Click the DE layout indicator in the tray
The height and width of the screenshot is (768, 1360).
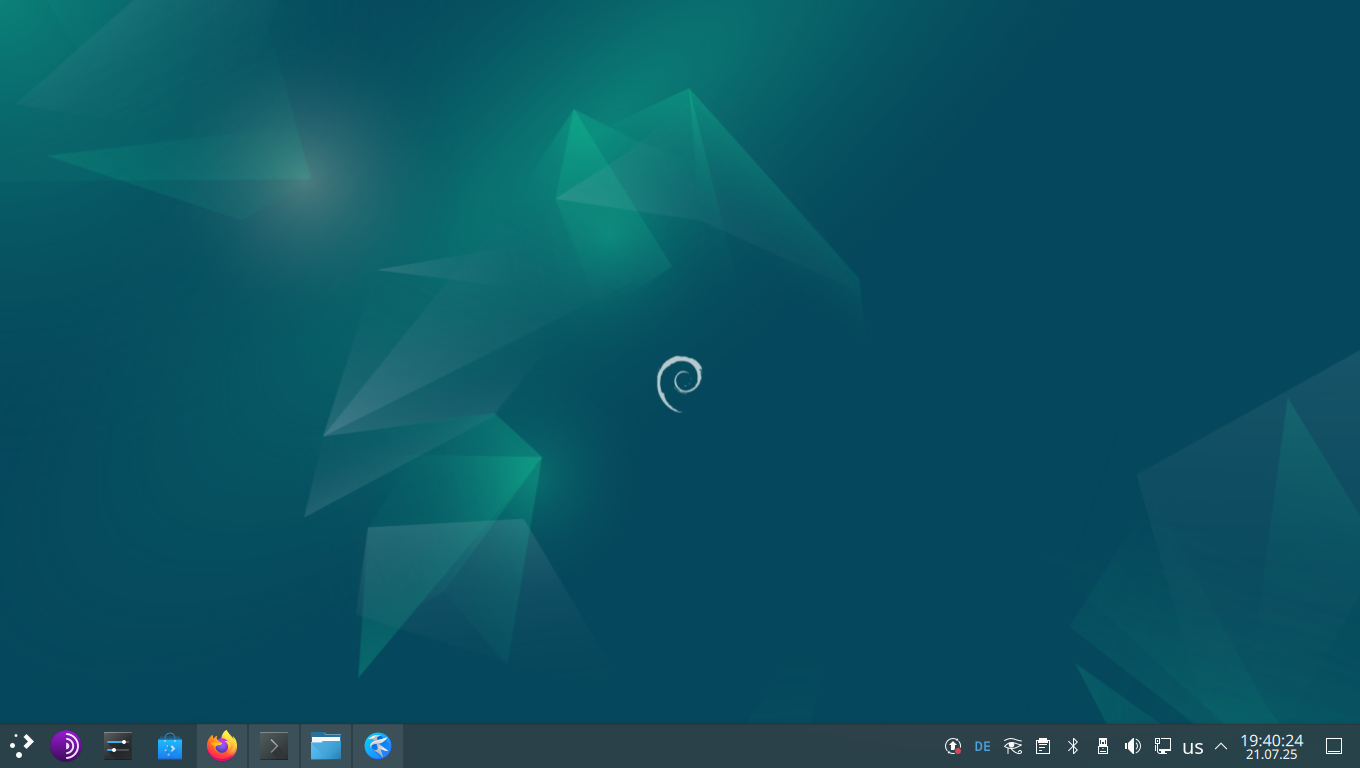(x=982, y=746)
